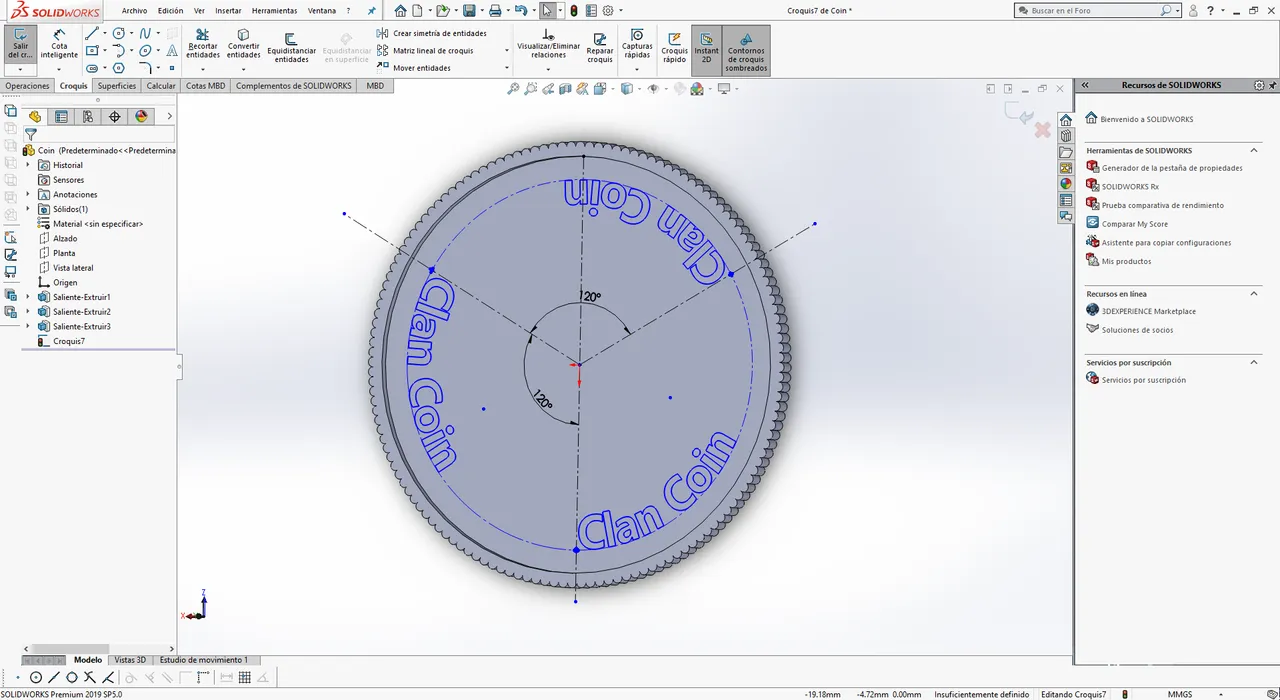This screenshot has height=700, width=1280.
Task: Open the ConfigurationManager tab icon
Action: point(88,116)
